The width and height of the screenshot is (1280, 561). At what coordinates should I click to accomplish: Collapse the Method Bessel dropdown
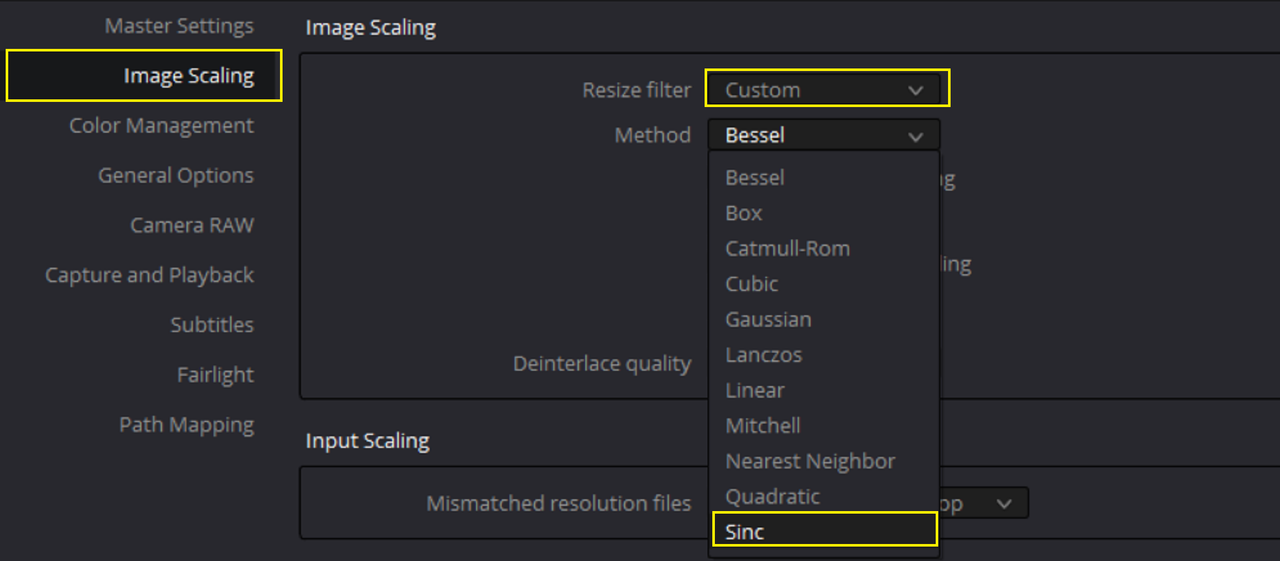(x=824, y=135)
